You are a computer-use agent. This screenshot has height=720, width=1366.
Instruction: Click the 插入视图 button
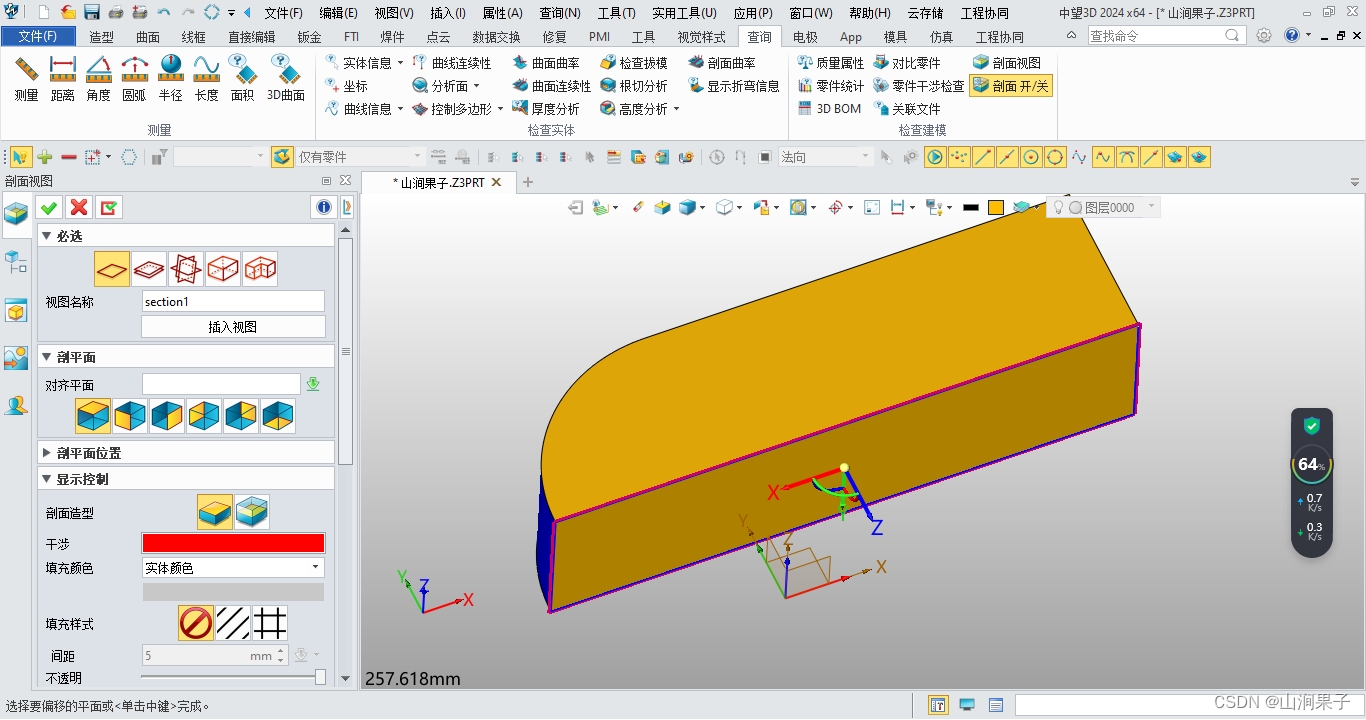(232, 326)
